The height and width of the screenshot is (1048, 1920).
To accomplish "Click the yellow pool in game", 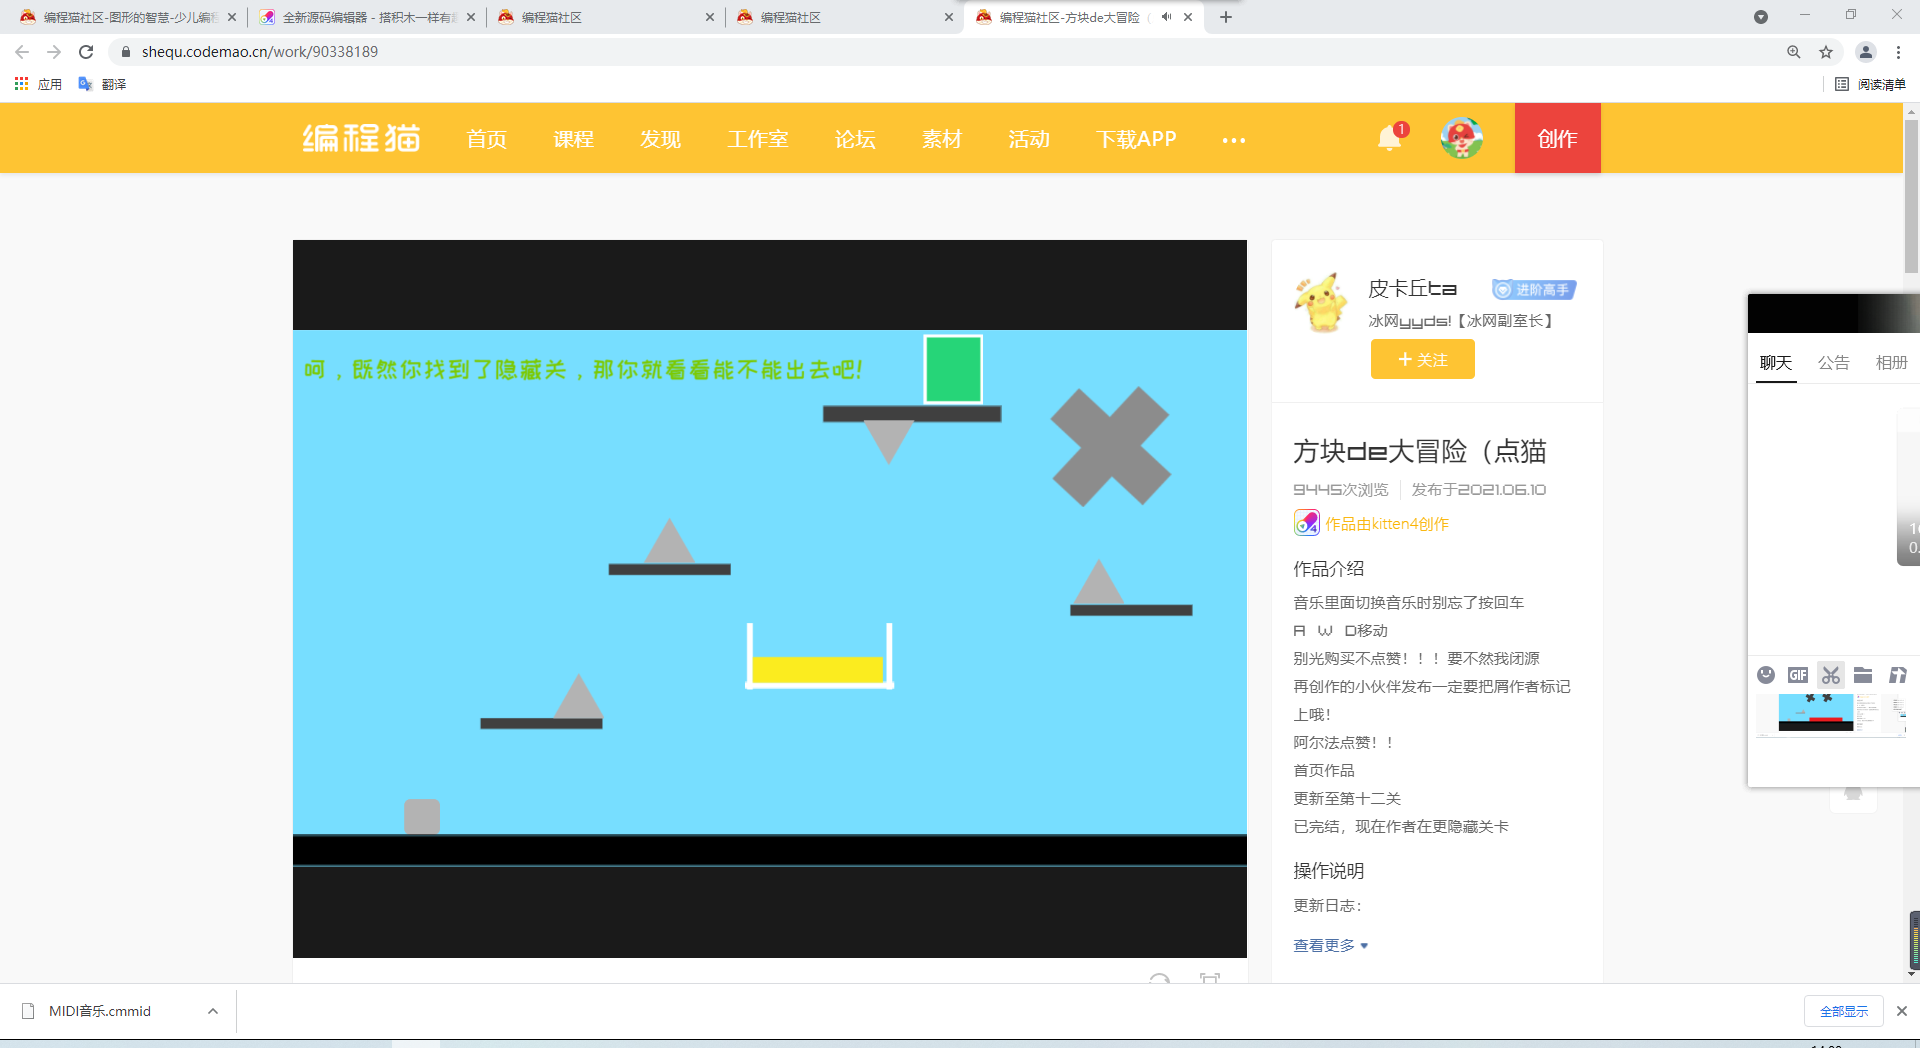I will click(x=819, y=669).
